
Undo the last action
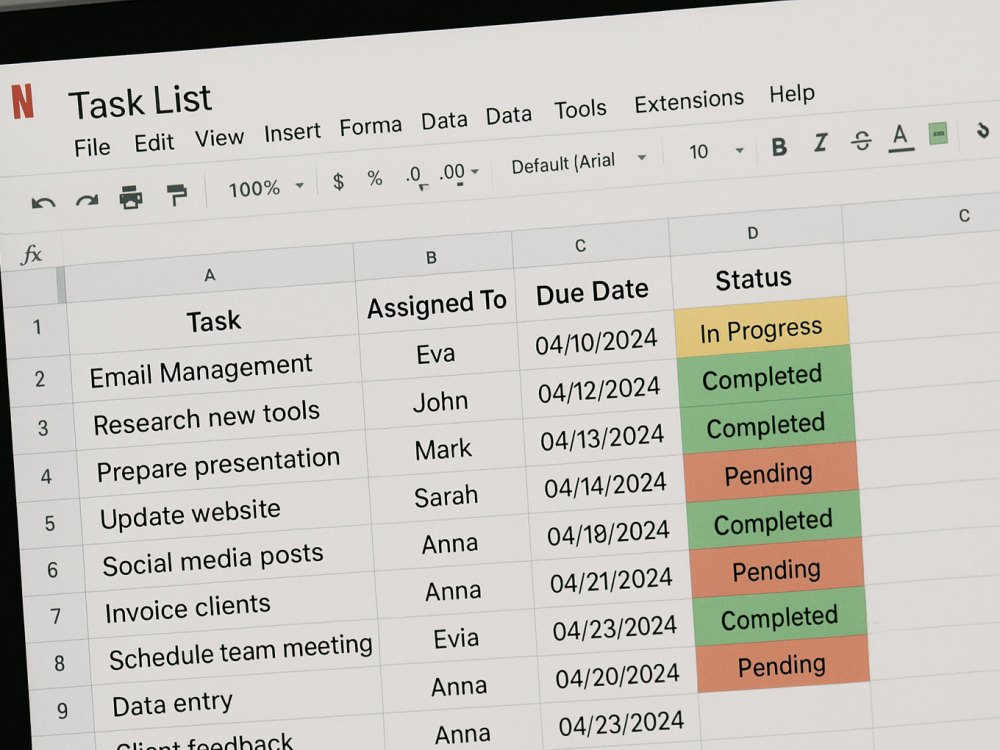[x=43, y=203]
